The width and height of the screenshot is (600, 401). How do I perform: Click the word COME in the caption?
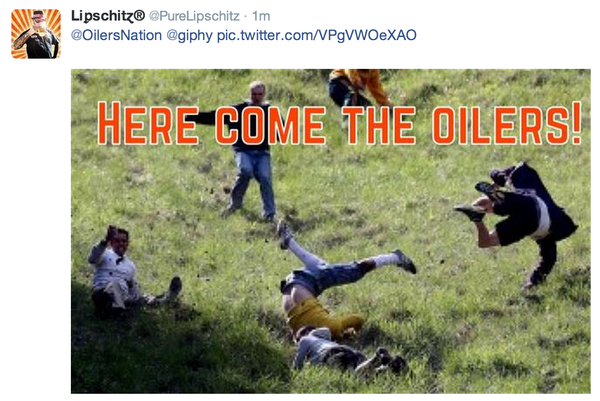point(271,125)
